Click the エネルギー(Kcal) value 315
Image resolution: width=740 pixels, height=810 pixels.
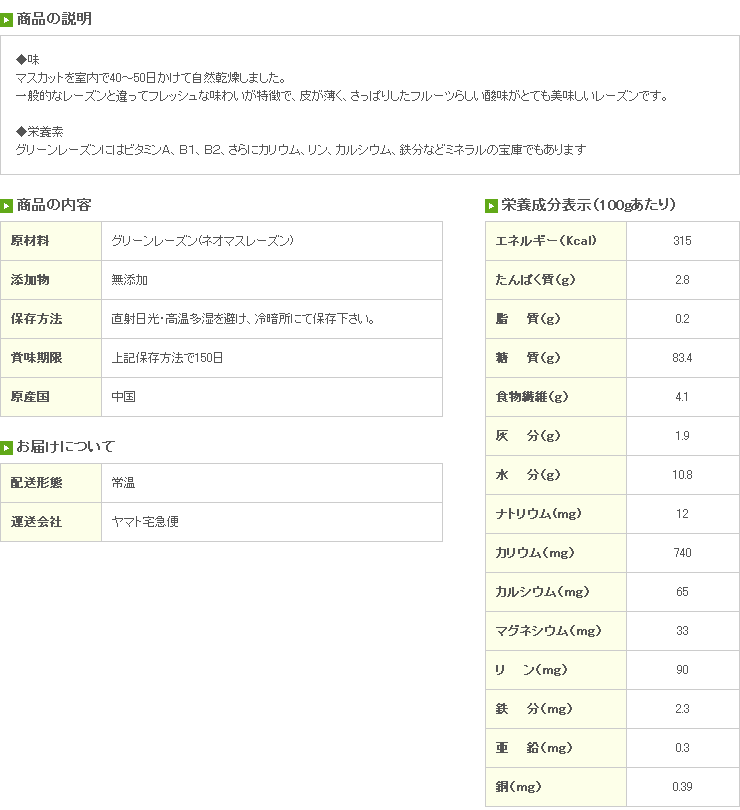pyautogui.click(x=682, y=241)
